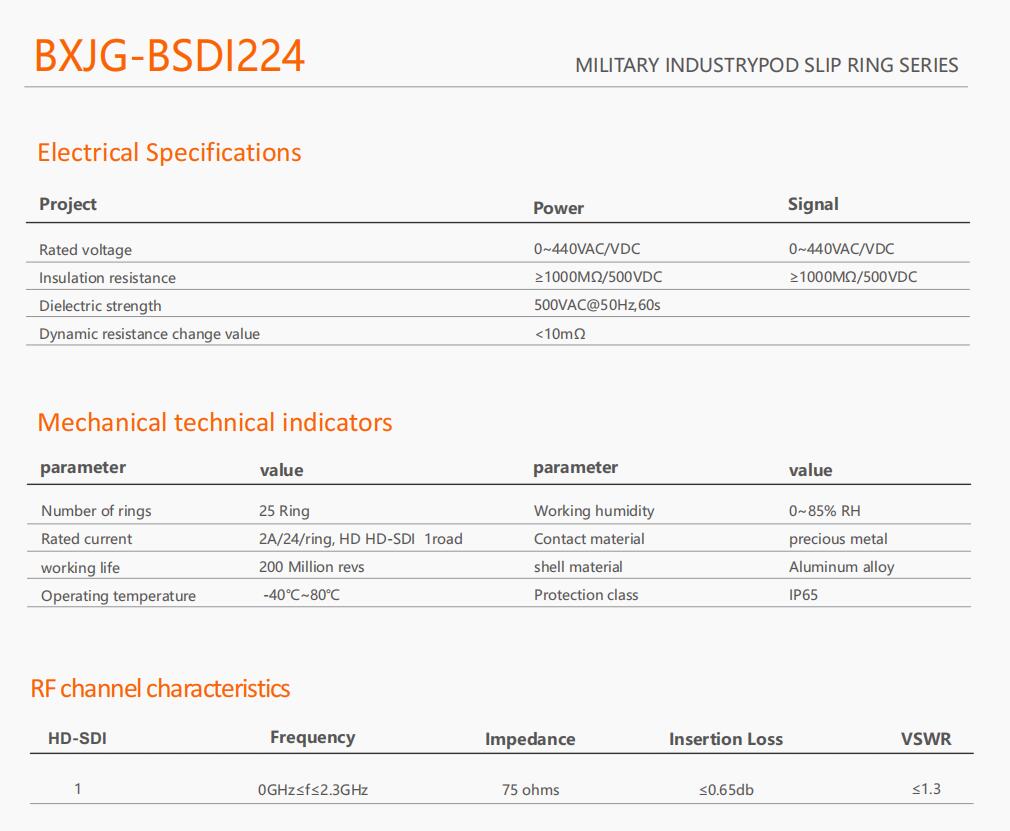Click the ≤1.3 VSWR value
The height and width of the screenshot is (831, 1010).
click(x=926, y=789)
